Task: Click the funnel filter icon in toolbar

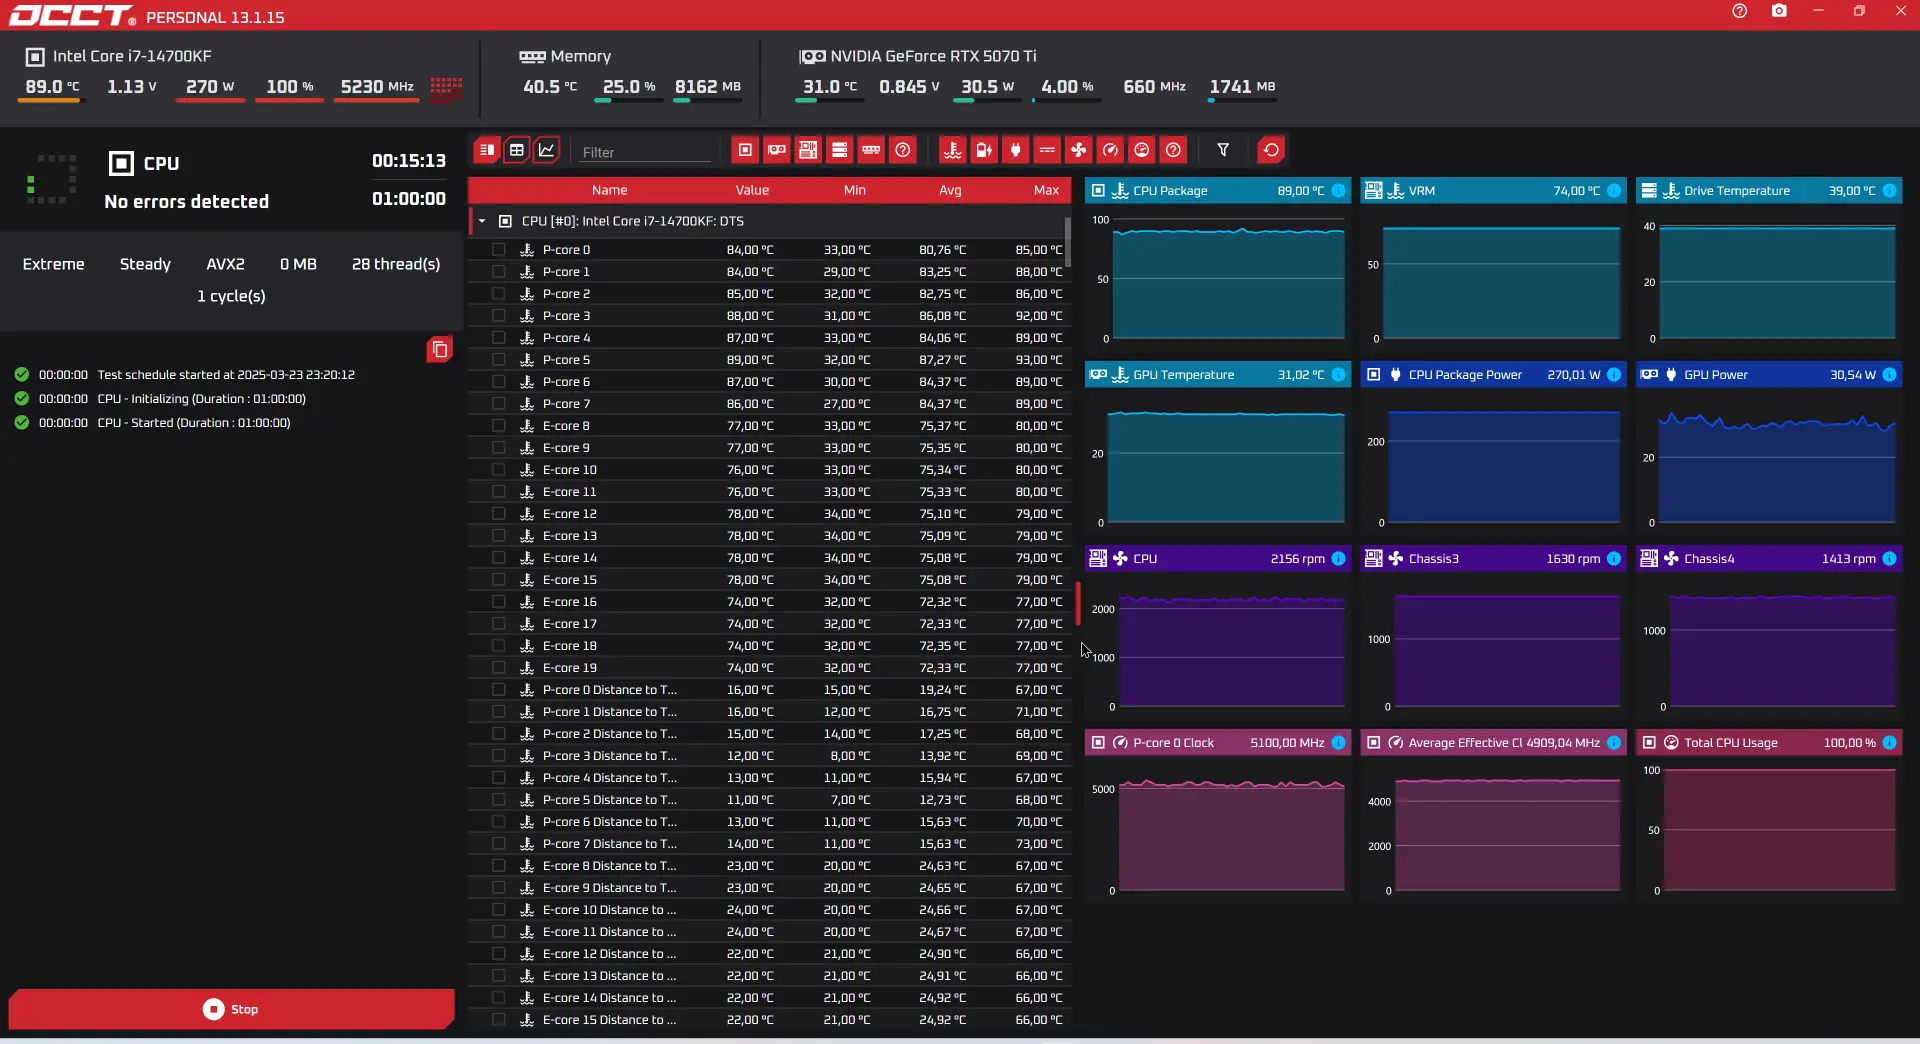Action: (x=1223, y=150)
